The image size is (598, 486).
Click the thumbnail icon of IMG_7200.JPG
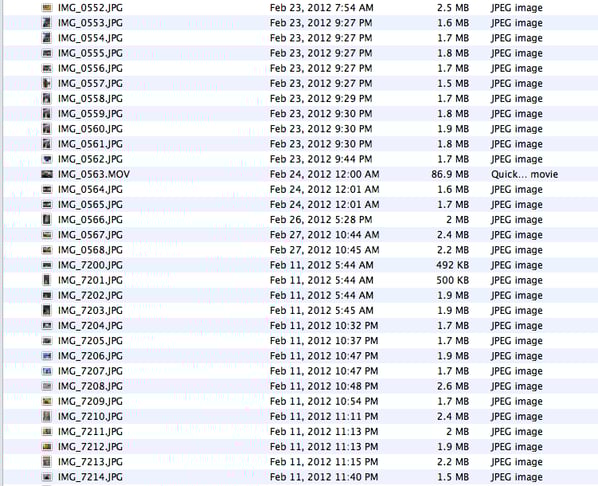[47, 265]
